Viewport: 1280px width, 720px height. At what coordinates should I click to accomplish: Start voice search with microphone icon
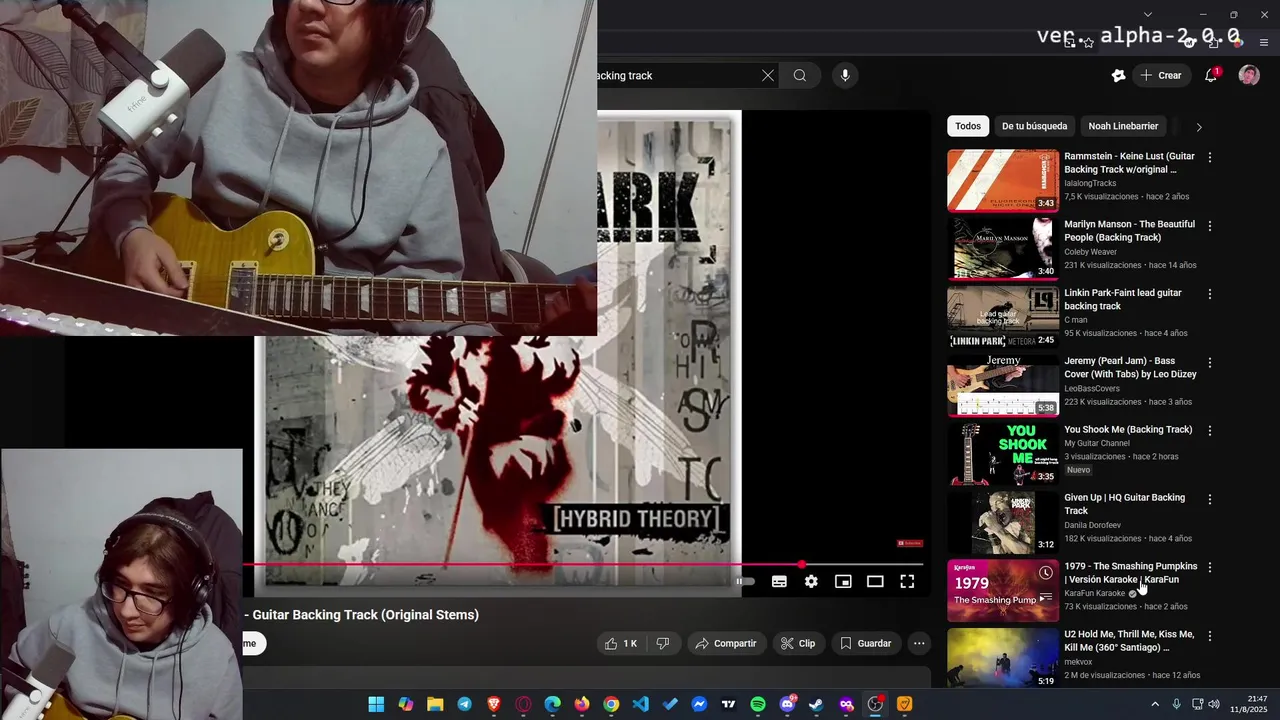tap(845, 75)
